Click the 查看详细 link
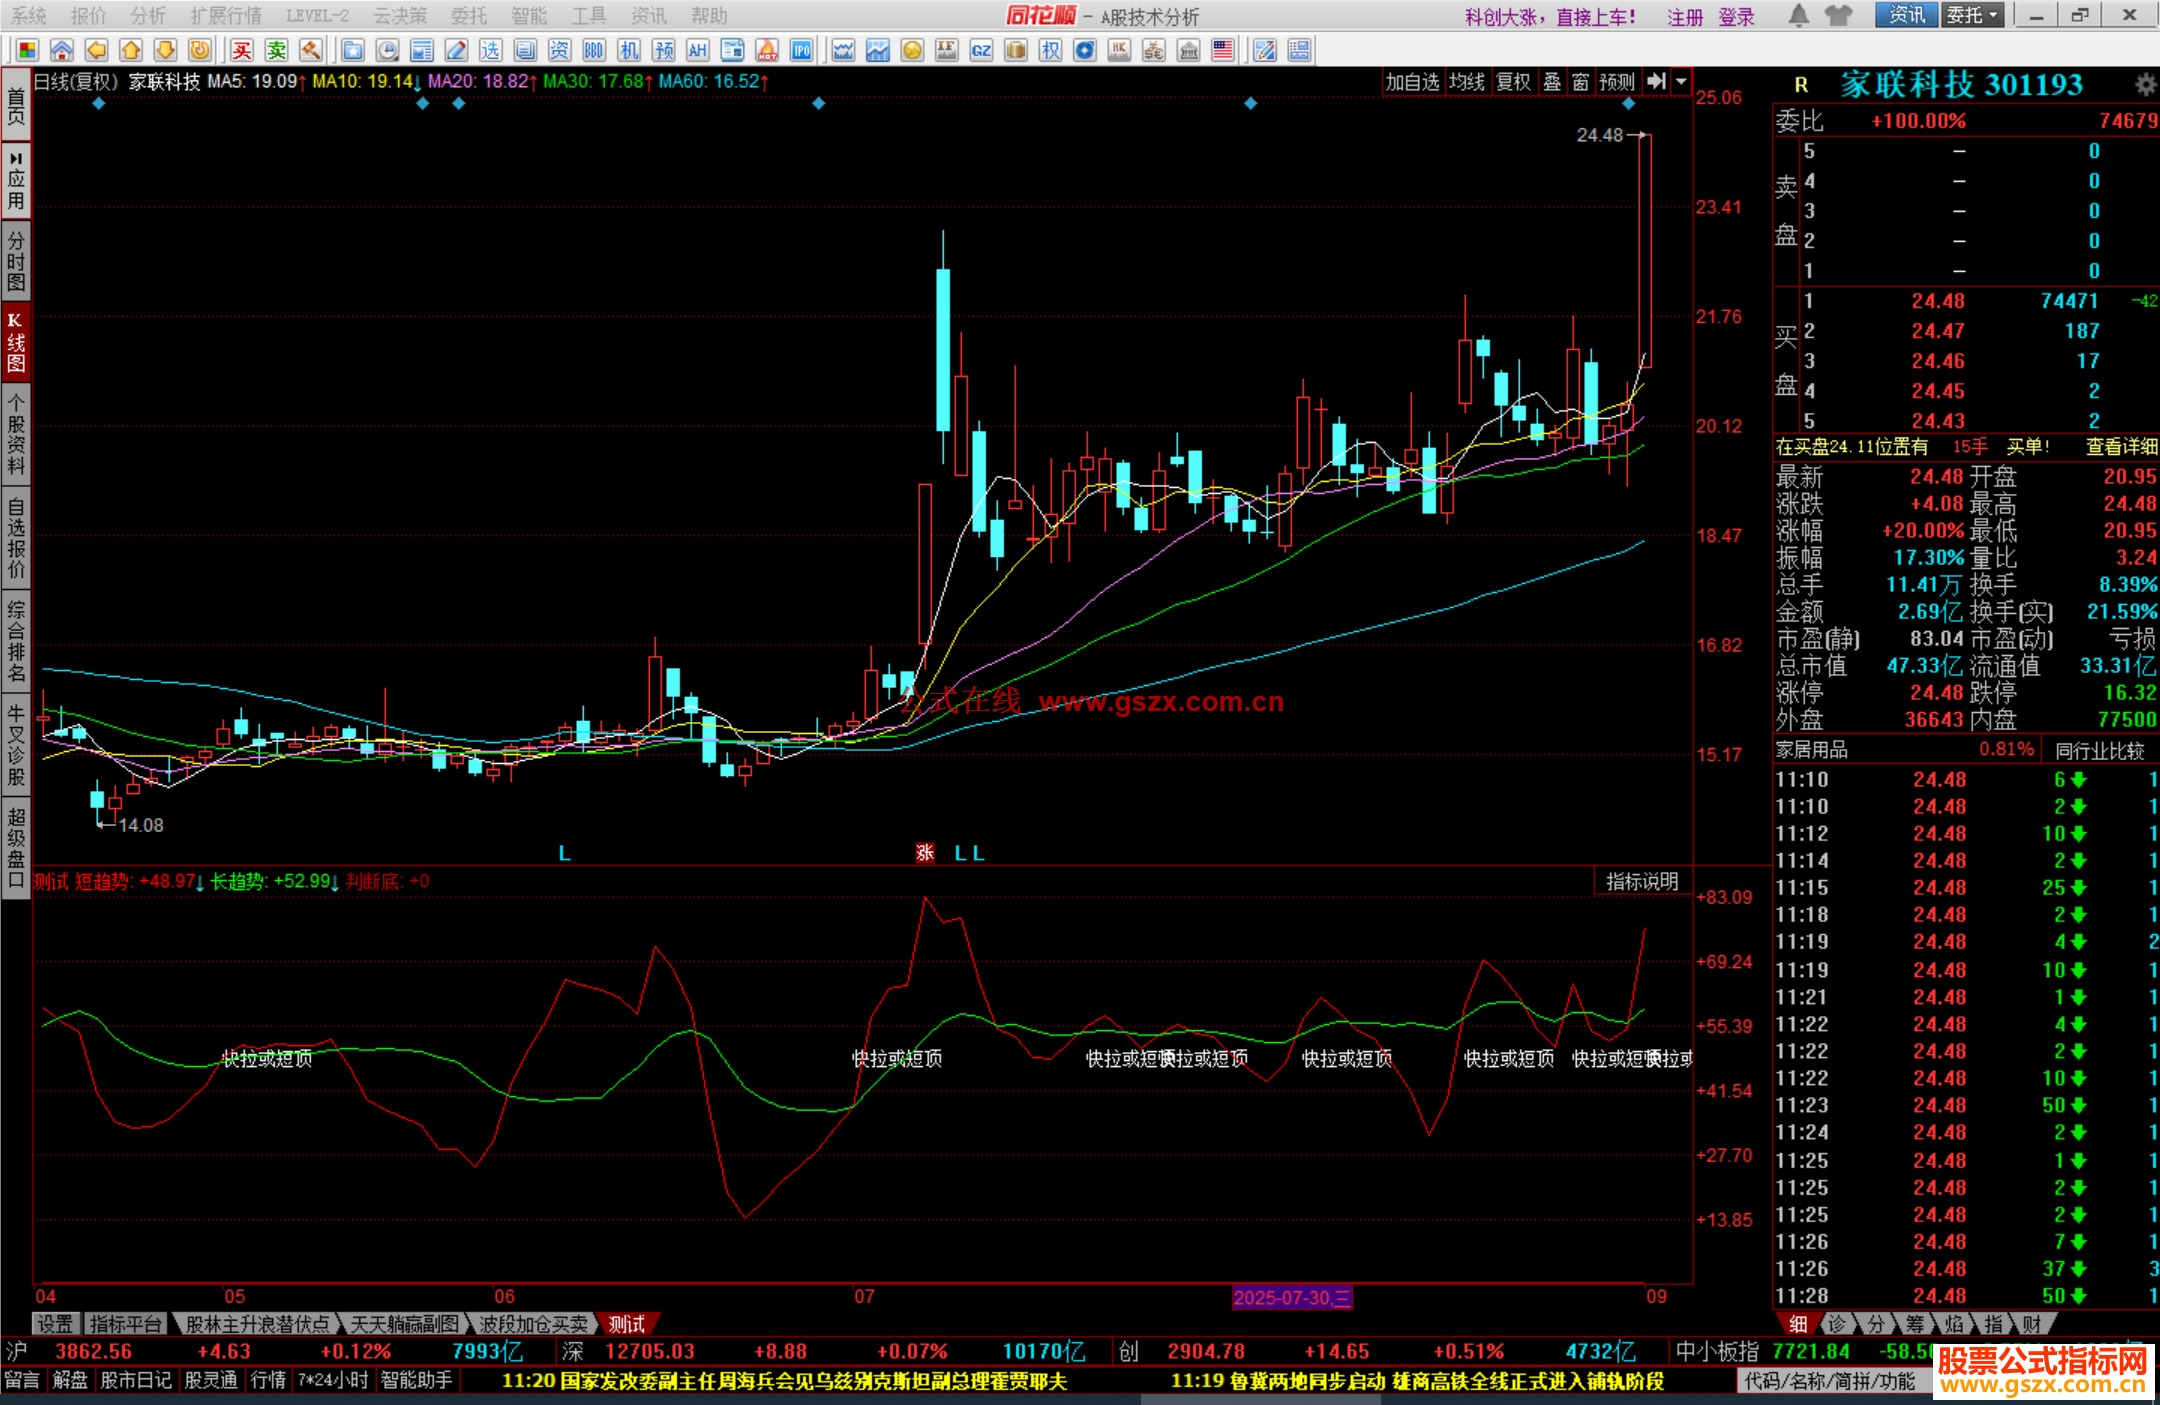This screenshot has height=1405, width=2160. [2121, 447]
